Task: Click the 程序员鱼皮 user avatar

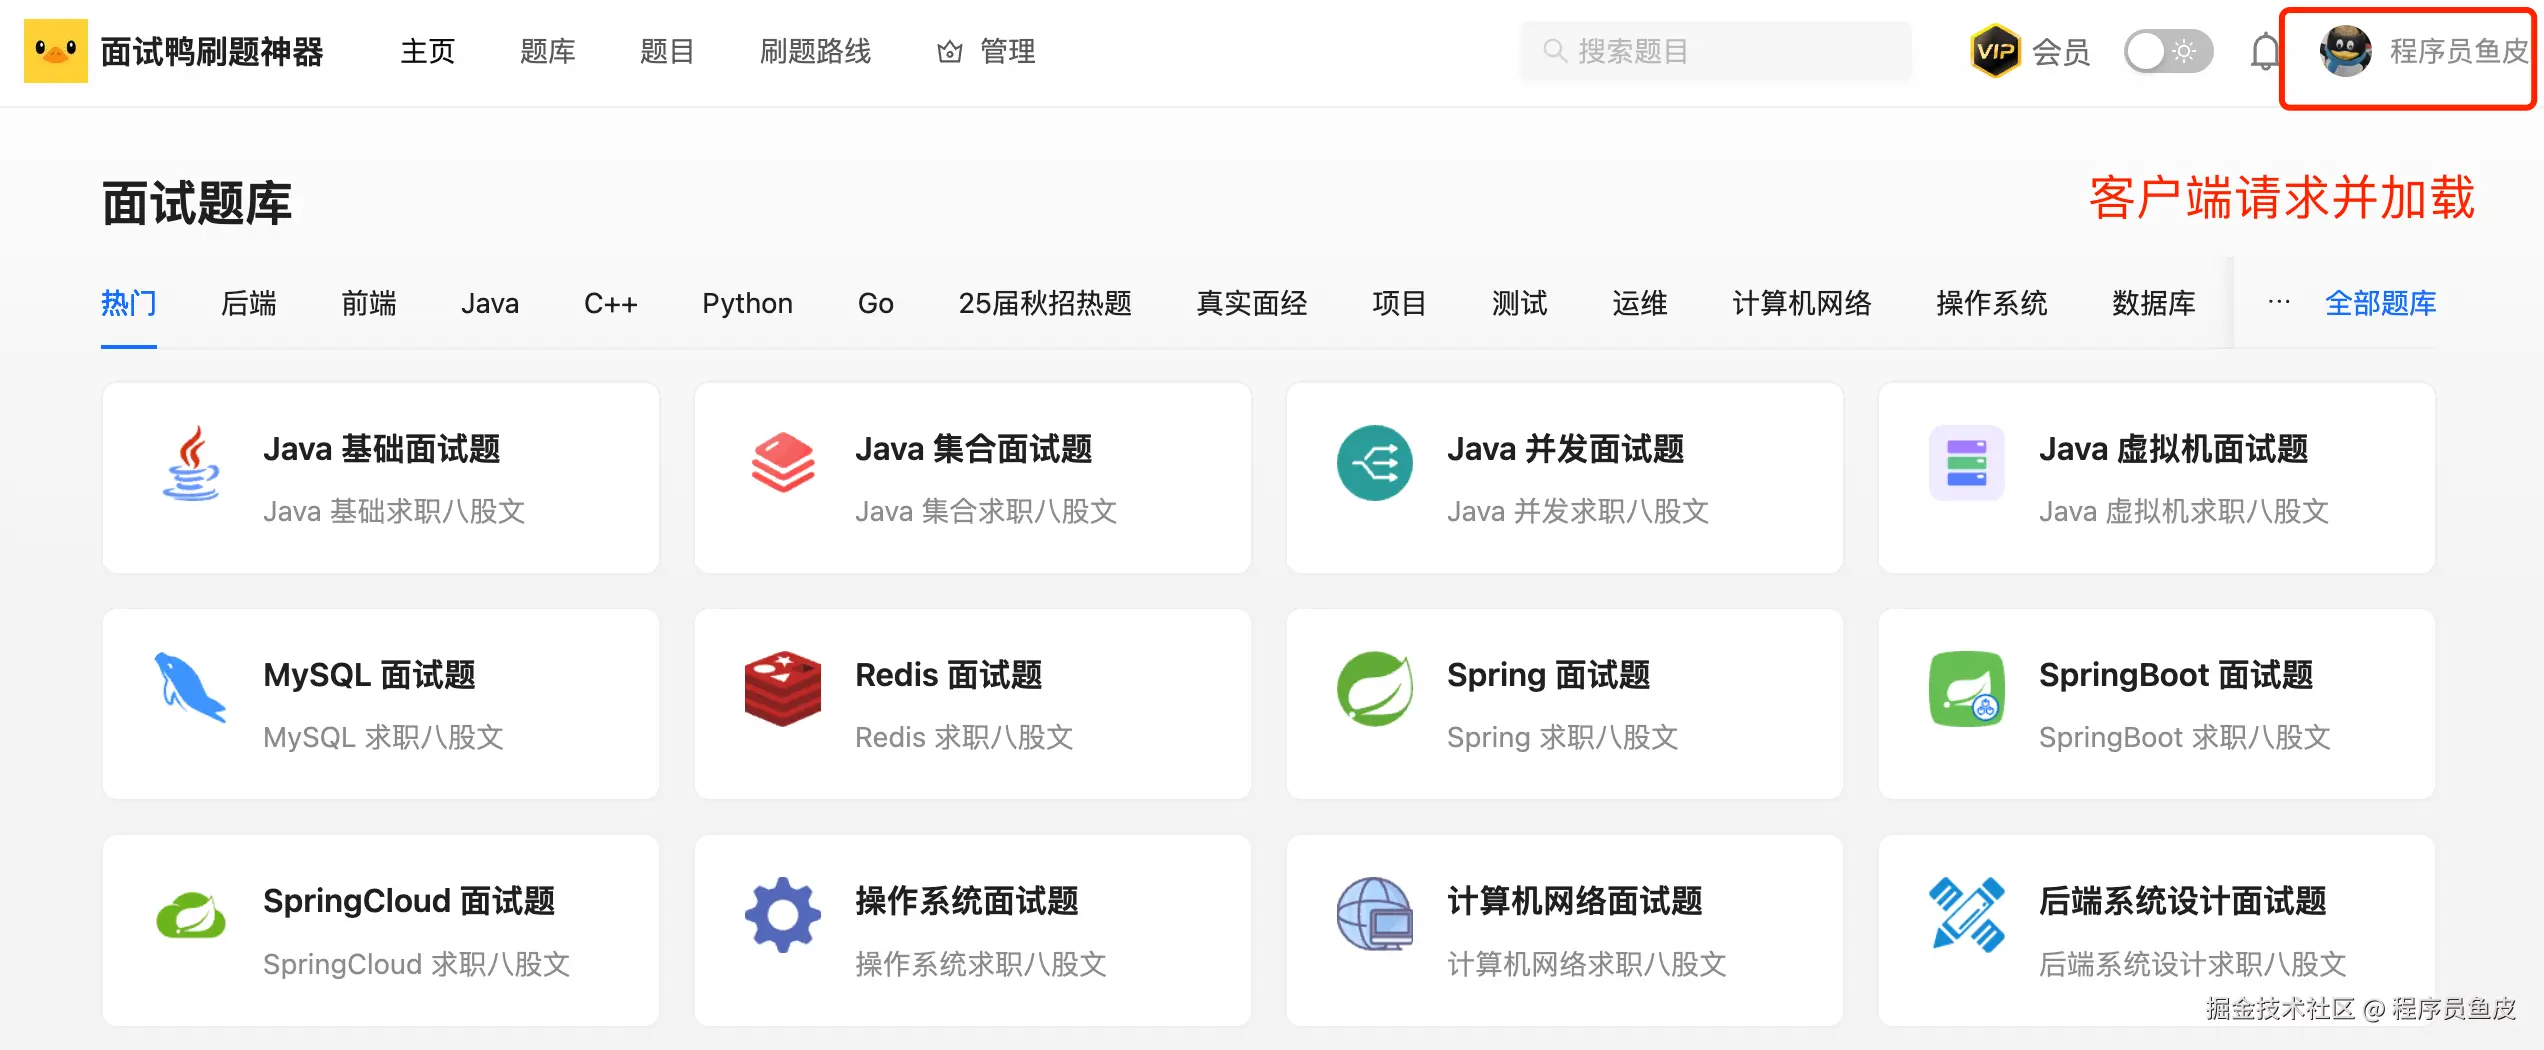Action: 2345,51
